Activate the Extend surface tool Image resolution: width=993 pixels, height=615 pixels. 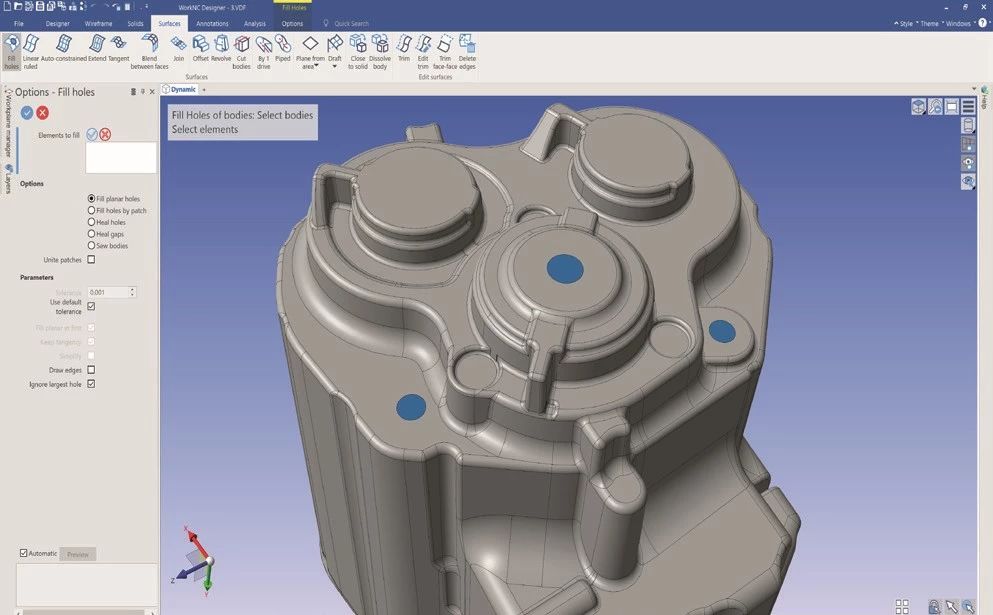[97, 49]
